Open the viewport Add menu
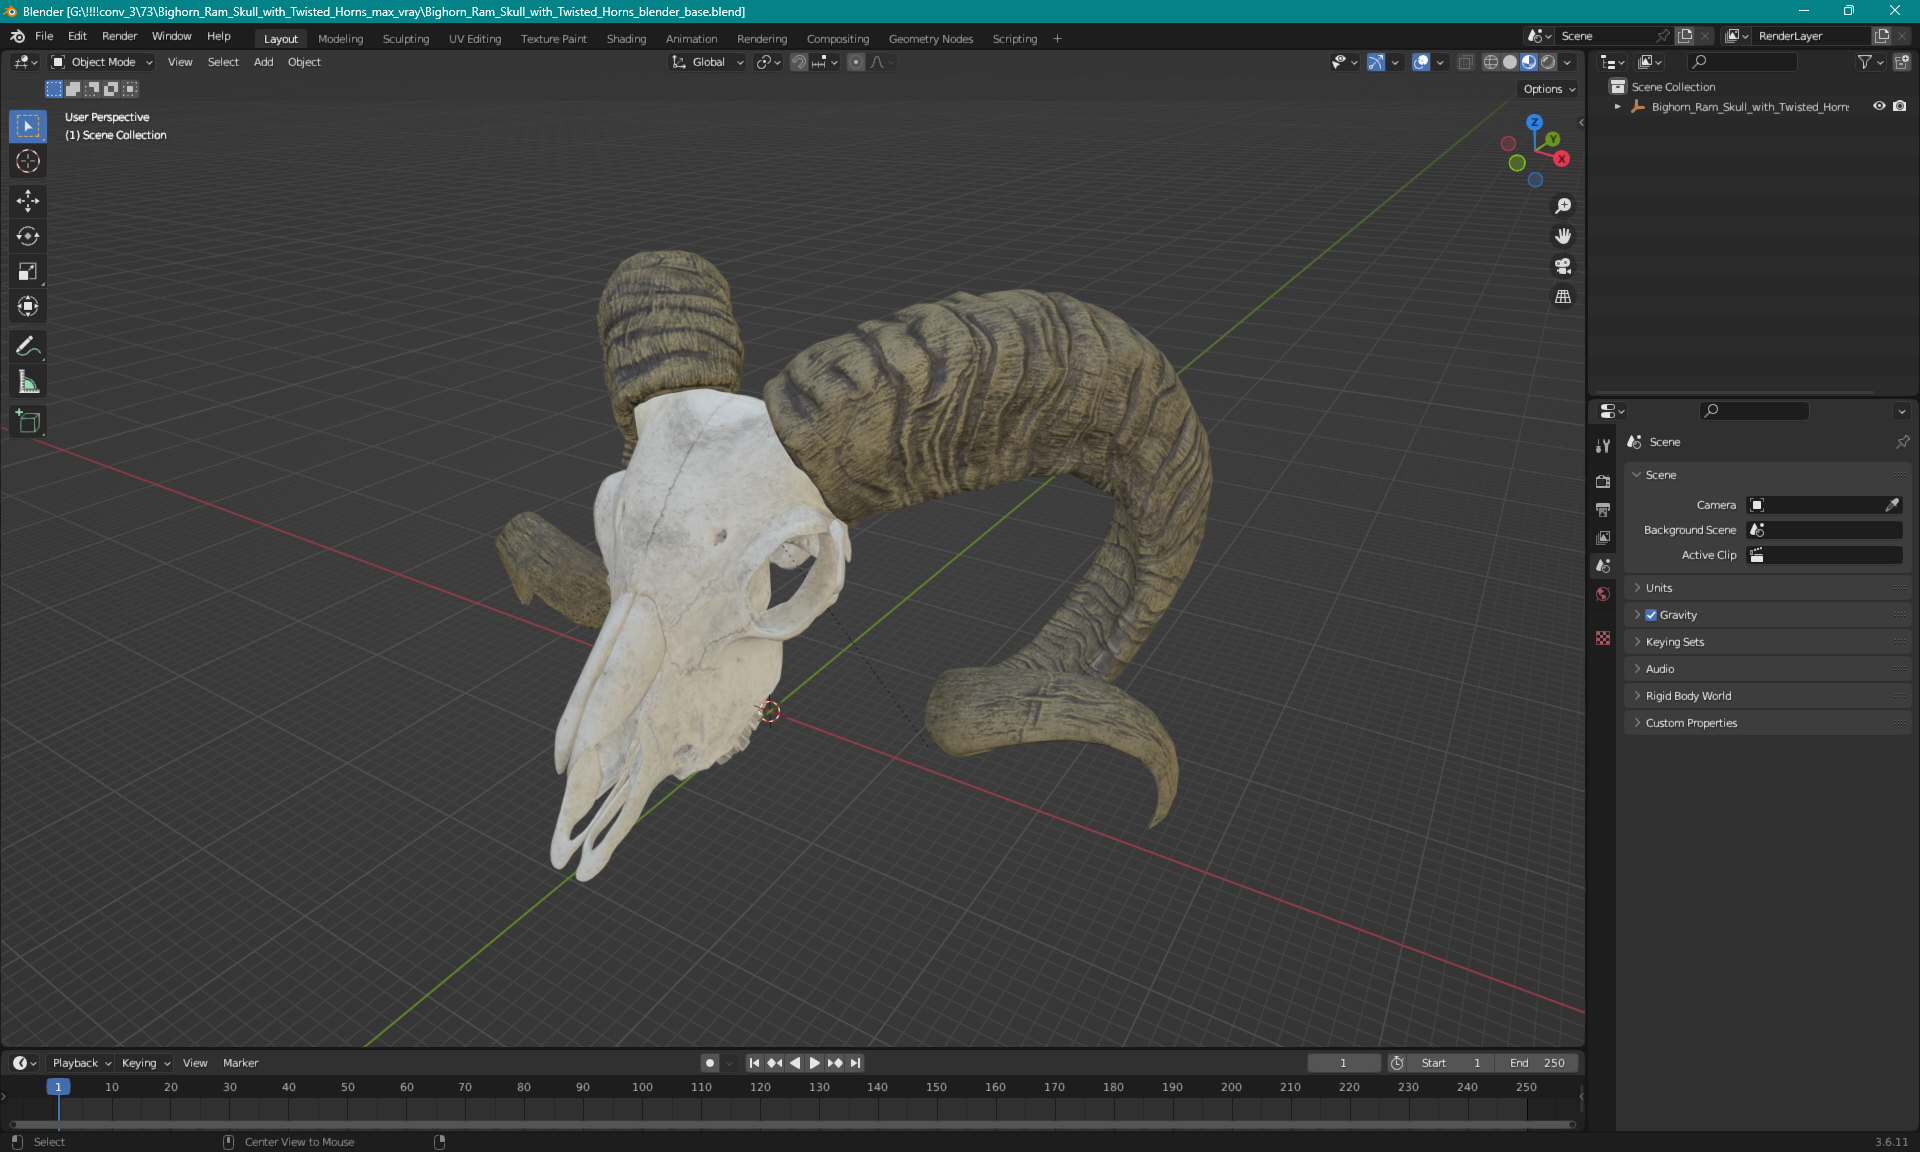This screenshot has height=1152, width=1920. (x=263, y=62)
